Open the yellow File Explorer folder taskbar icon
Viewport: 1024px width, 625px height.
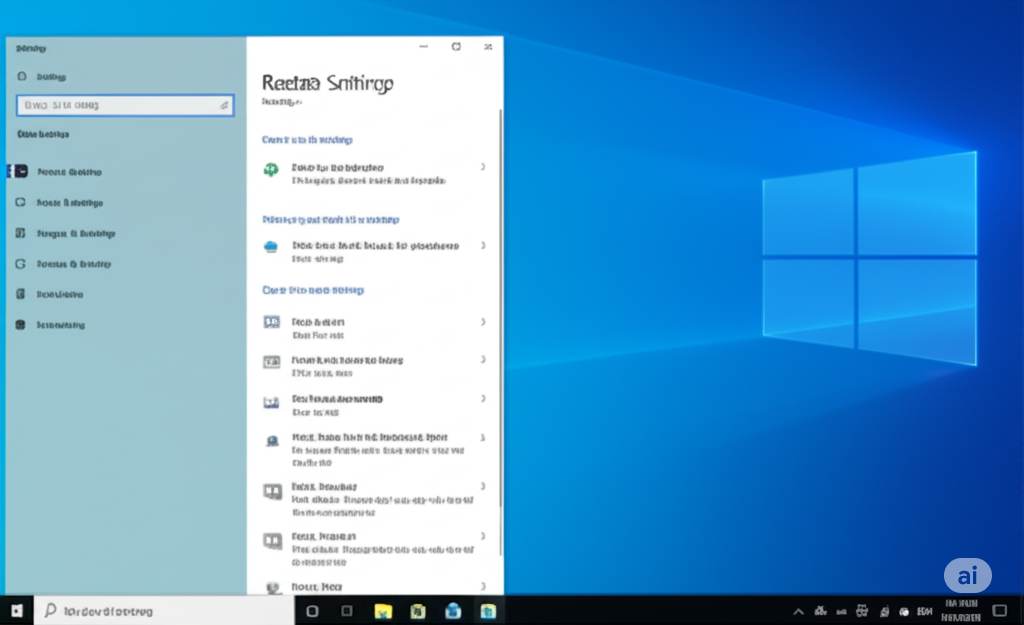point(383,611)
